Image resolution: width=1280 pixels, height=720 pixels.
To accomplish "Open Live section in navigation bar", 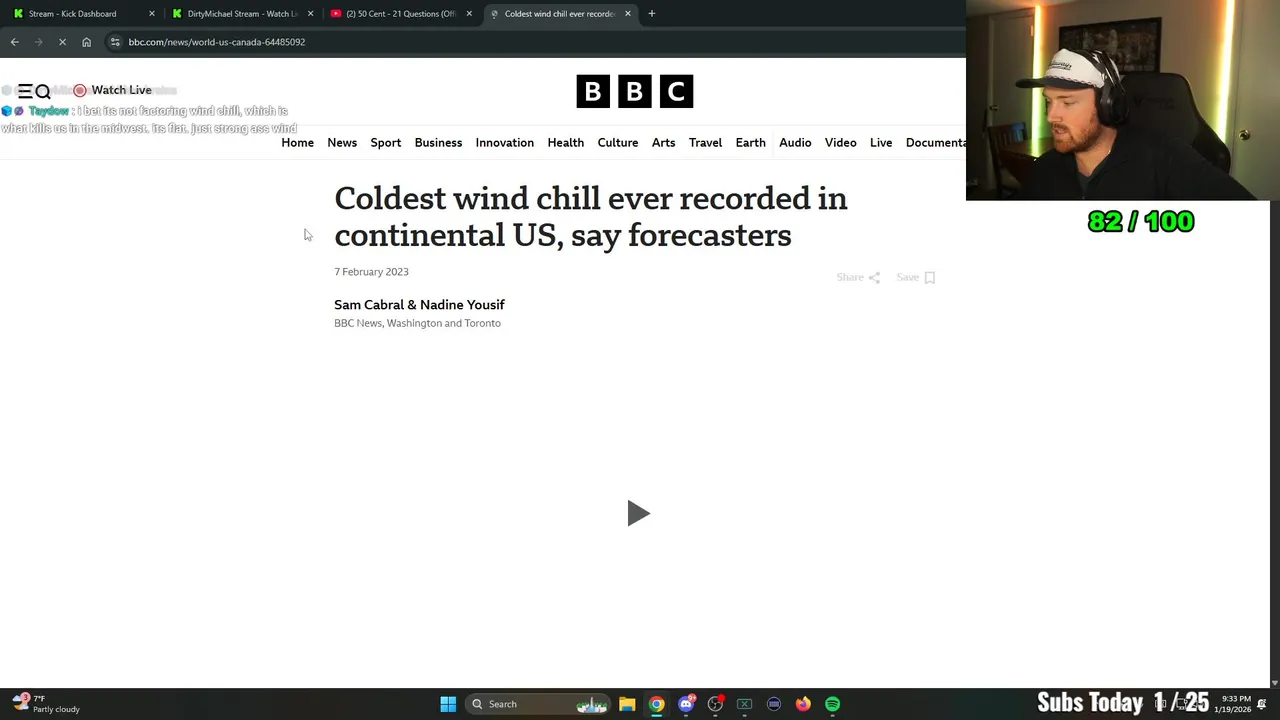I will click(x=881, y=143).
